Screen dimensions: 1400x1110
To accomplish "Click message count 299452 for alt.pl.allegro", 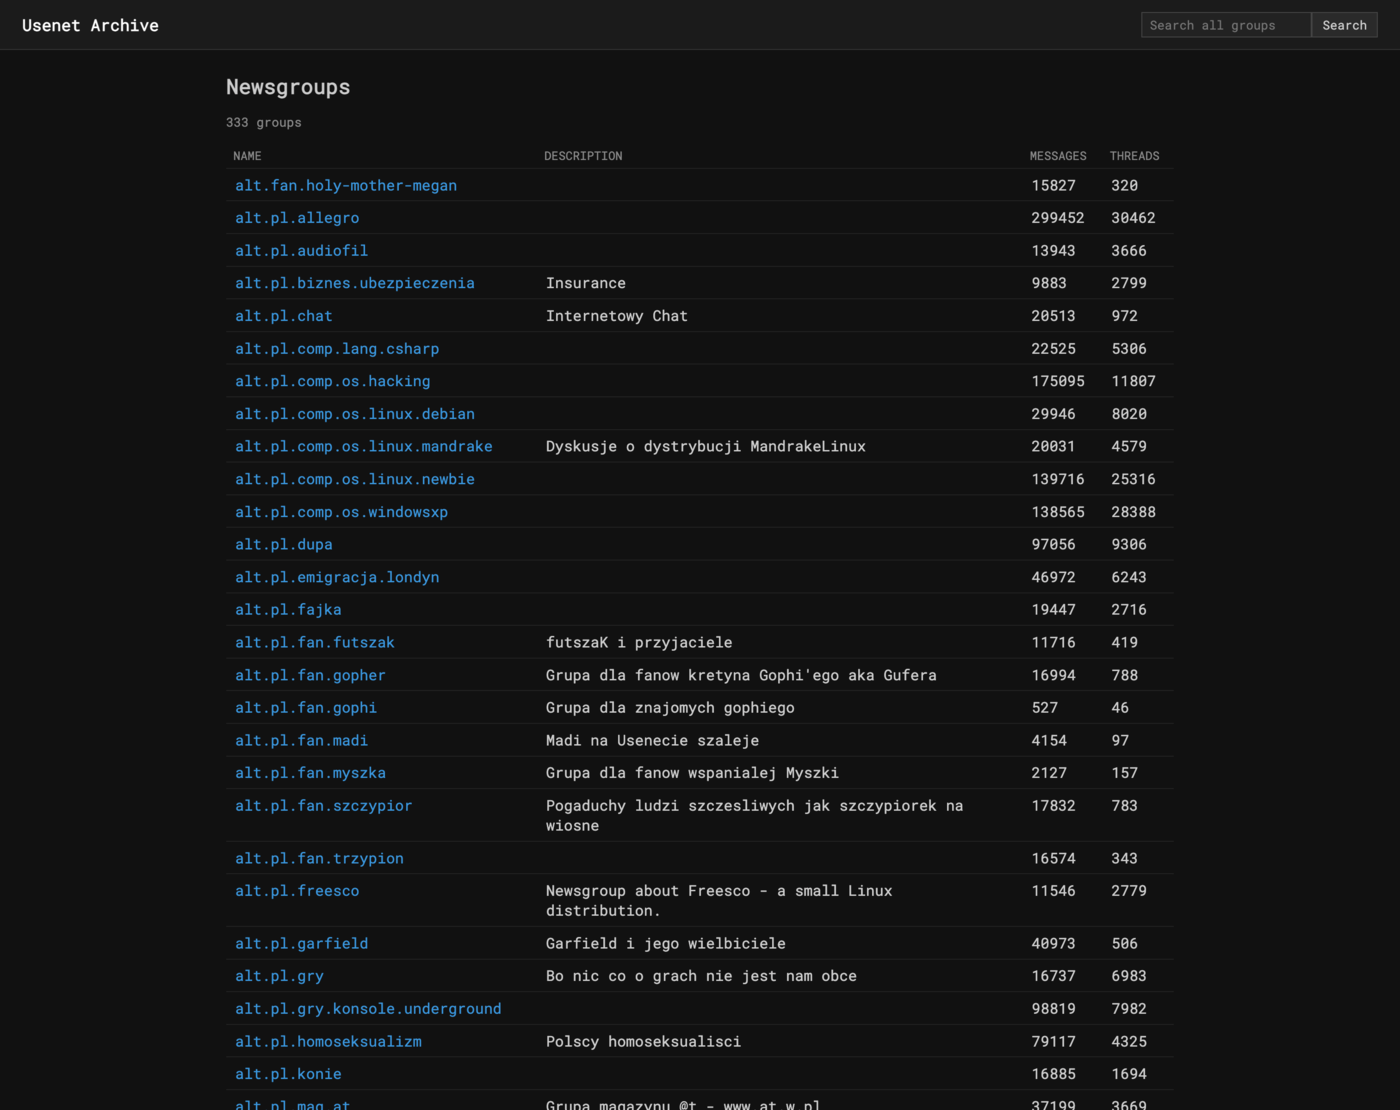I will pos(1058,218).
